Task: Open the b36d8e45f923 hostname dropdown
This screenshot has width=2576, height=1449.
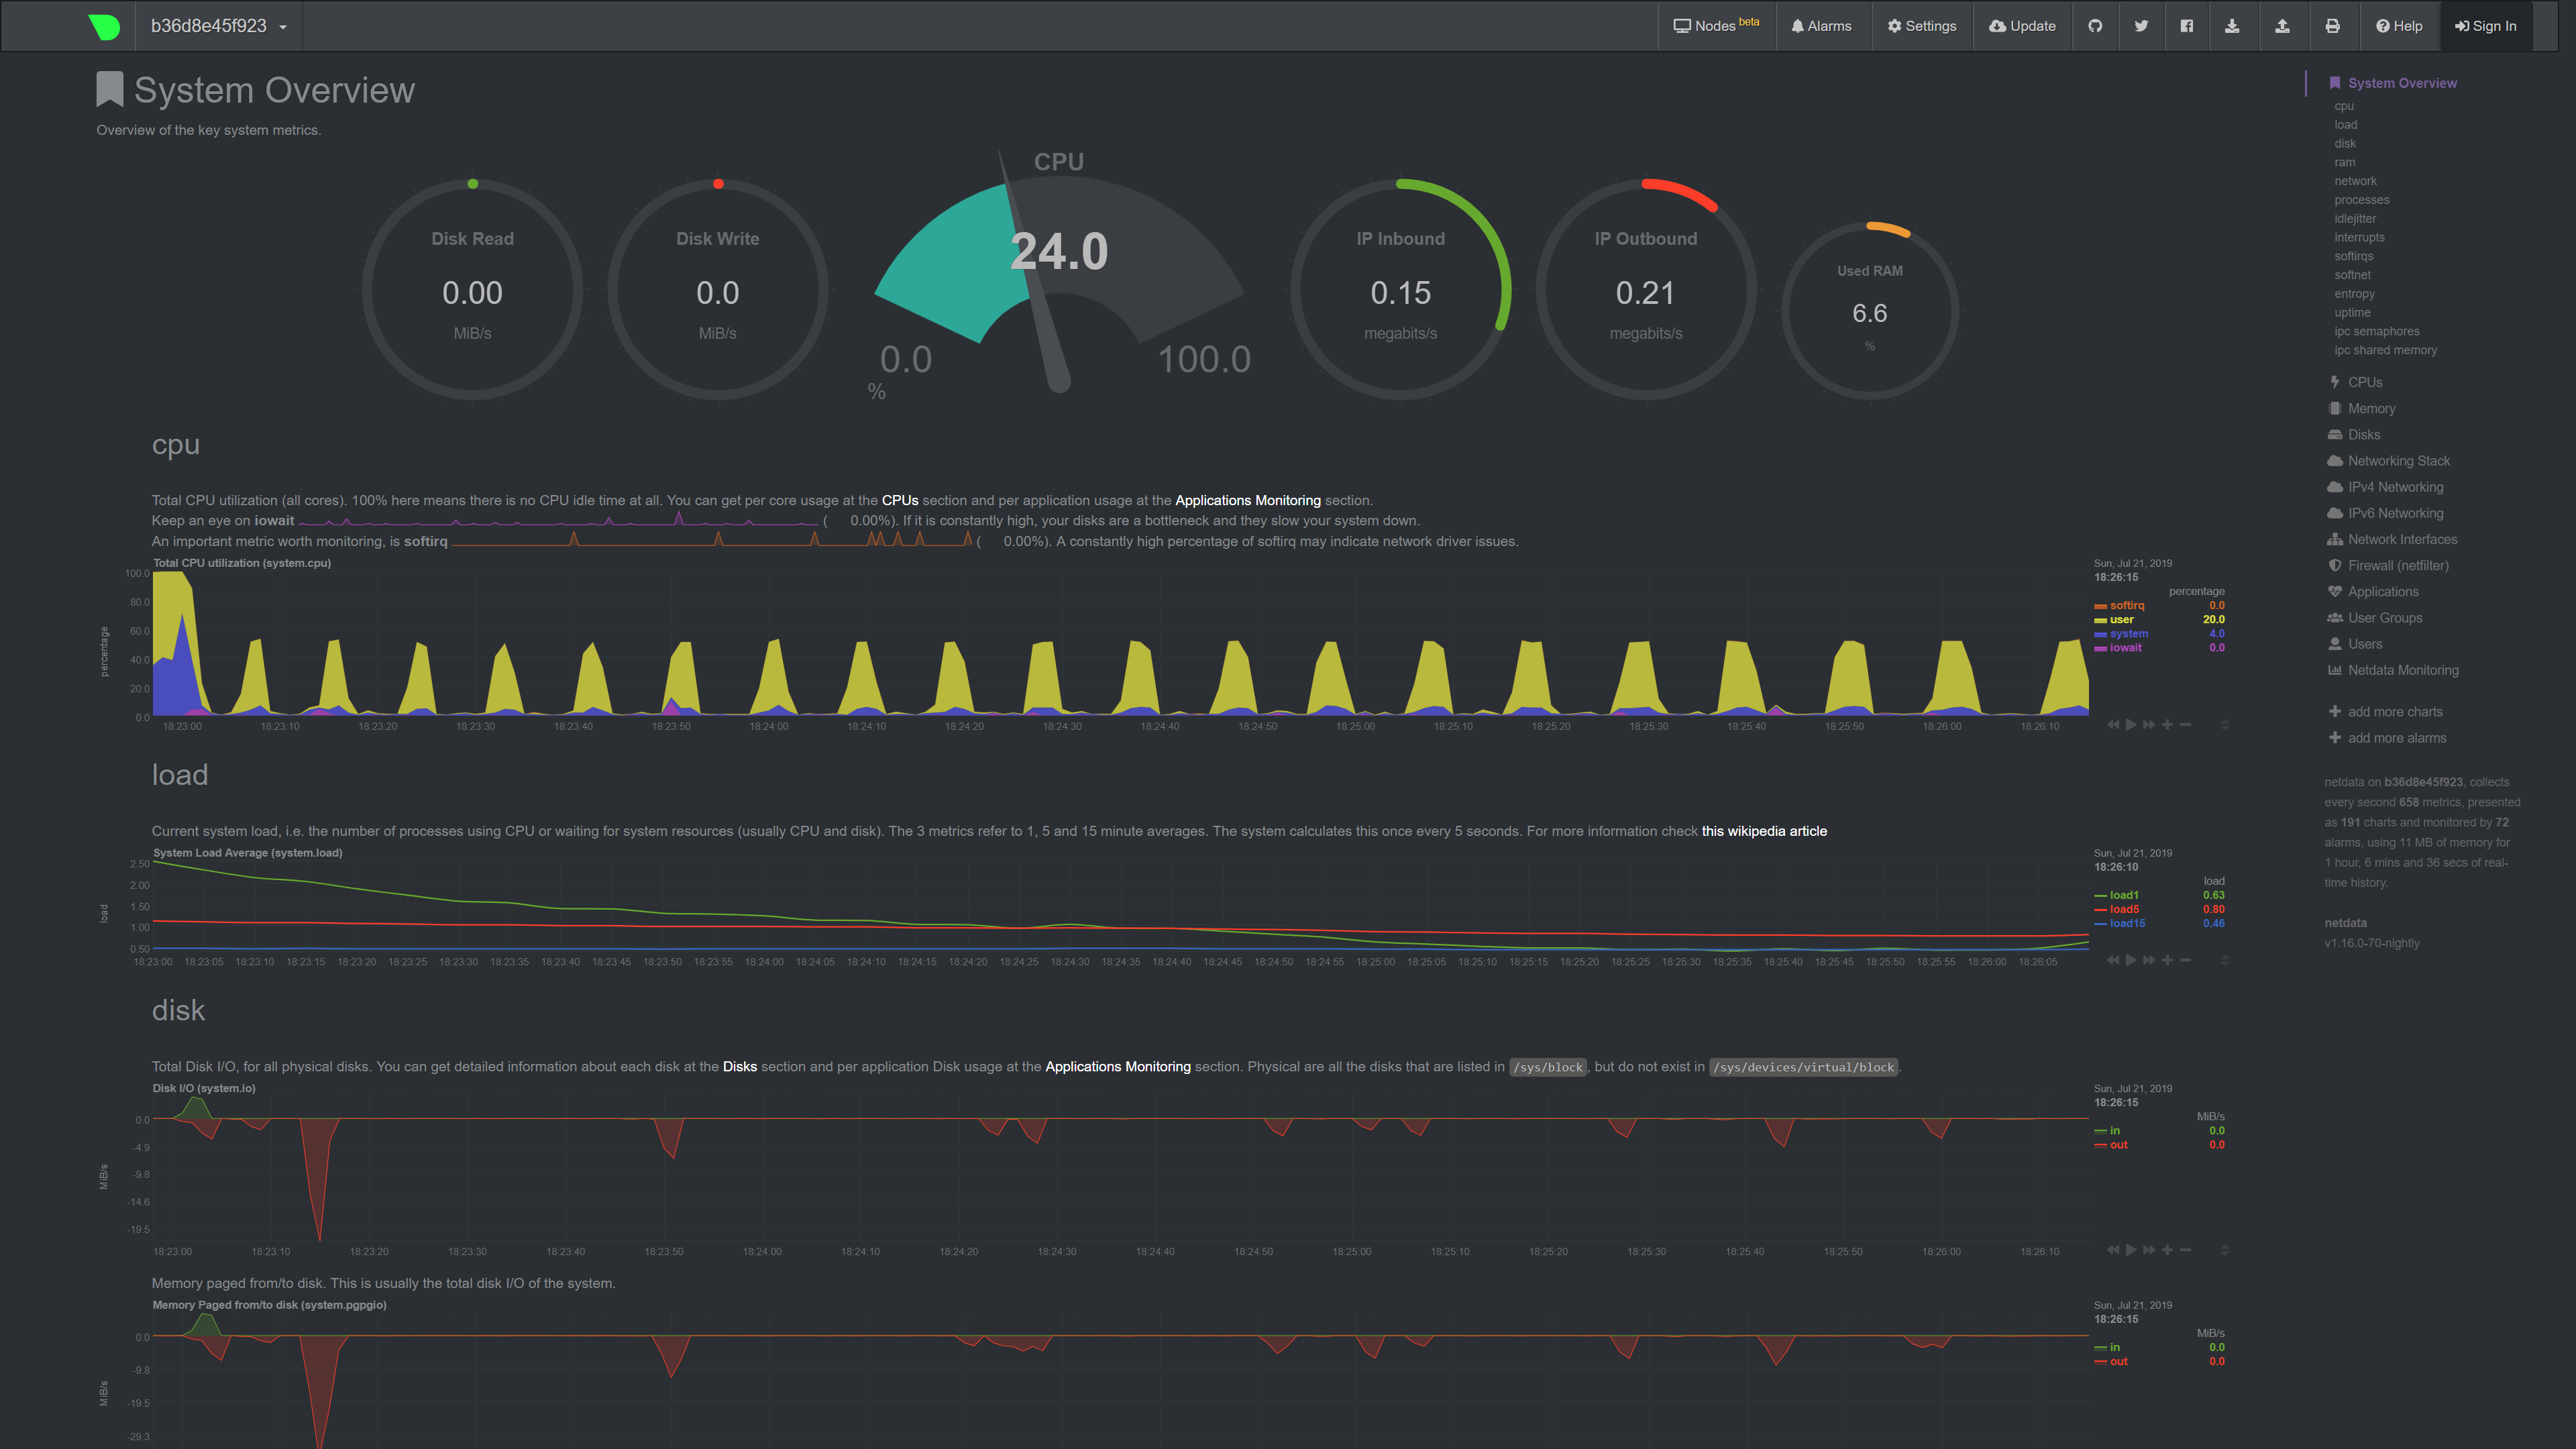Action: [x=218, y=26]
